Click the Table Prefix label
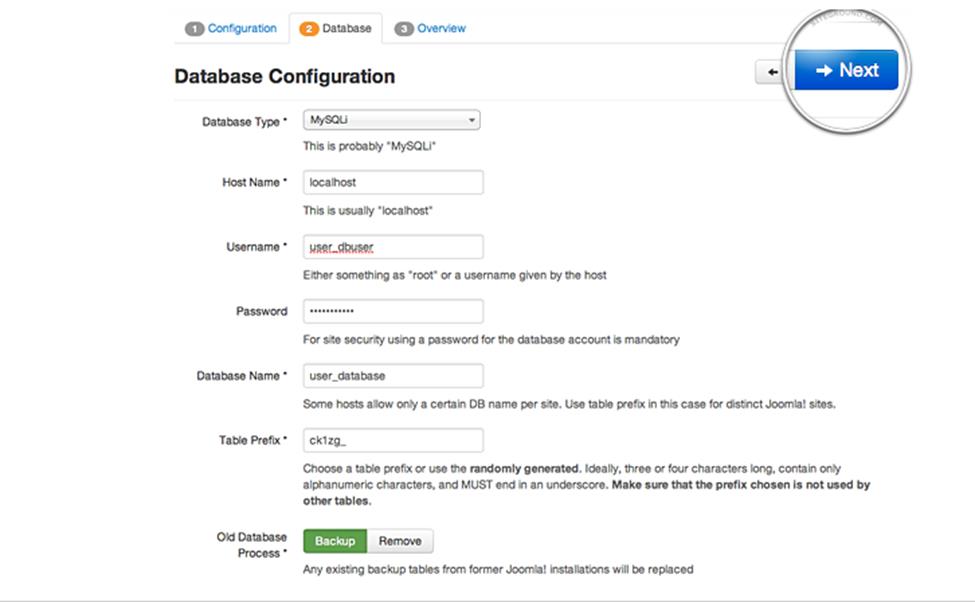Viewport: 975px width, 602px height. [252, 440]
